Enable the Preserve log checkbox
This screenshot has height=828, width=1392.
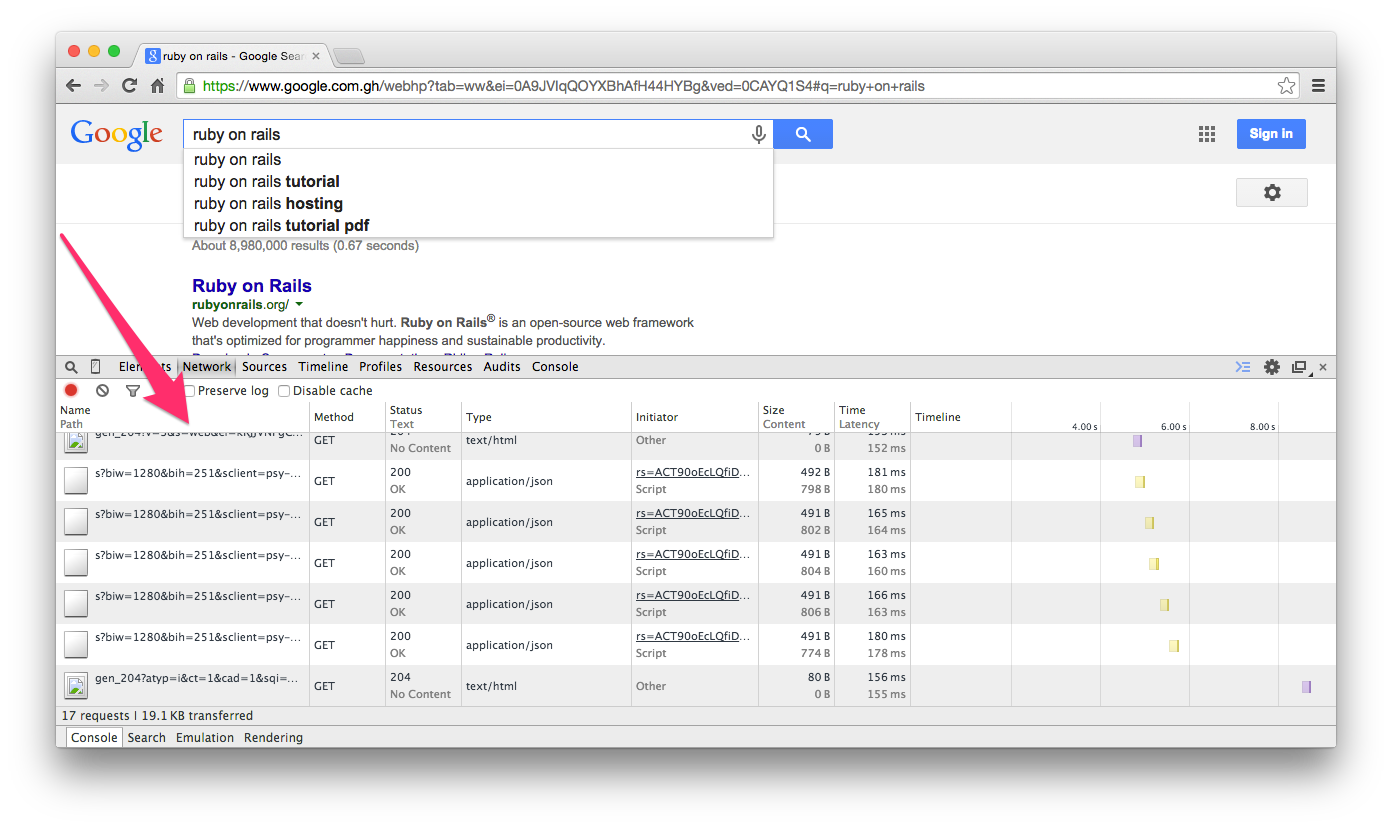click(190, 391)
